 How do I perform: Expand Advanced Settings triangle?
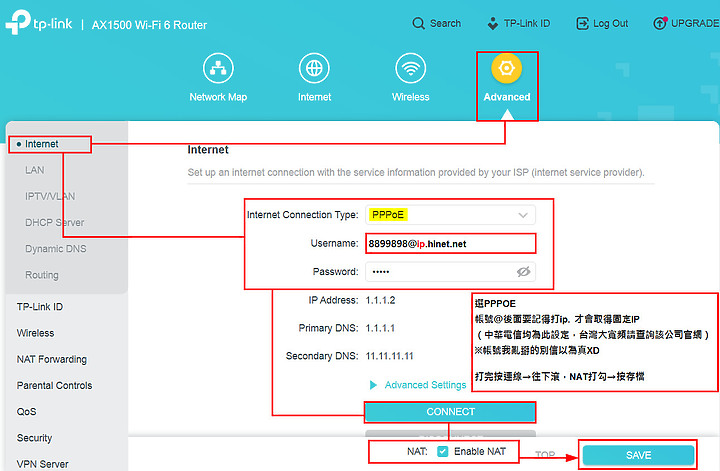pyautogui.click(x=373, y=385)
